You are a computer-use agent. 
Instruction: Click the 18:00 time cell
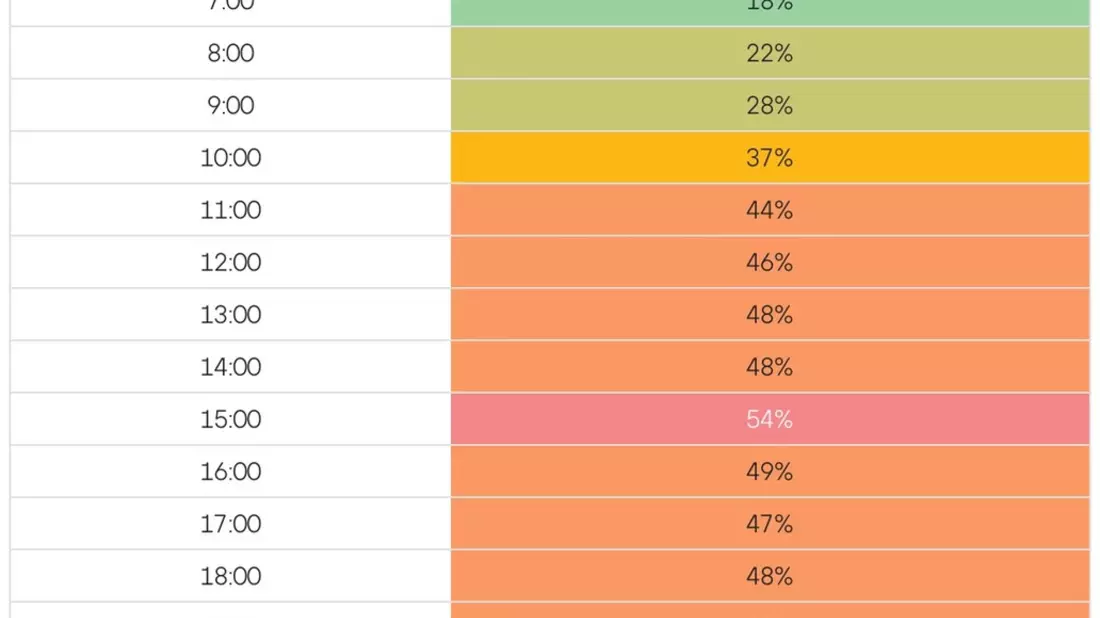pos(231,576)
